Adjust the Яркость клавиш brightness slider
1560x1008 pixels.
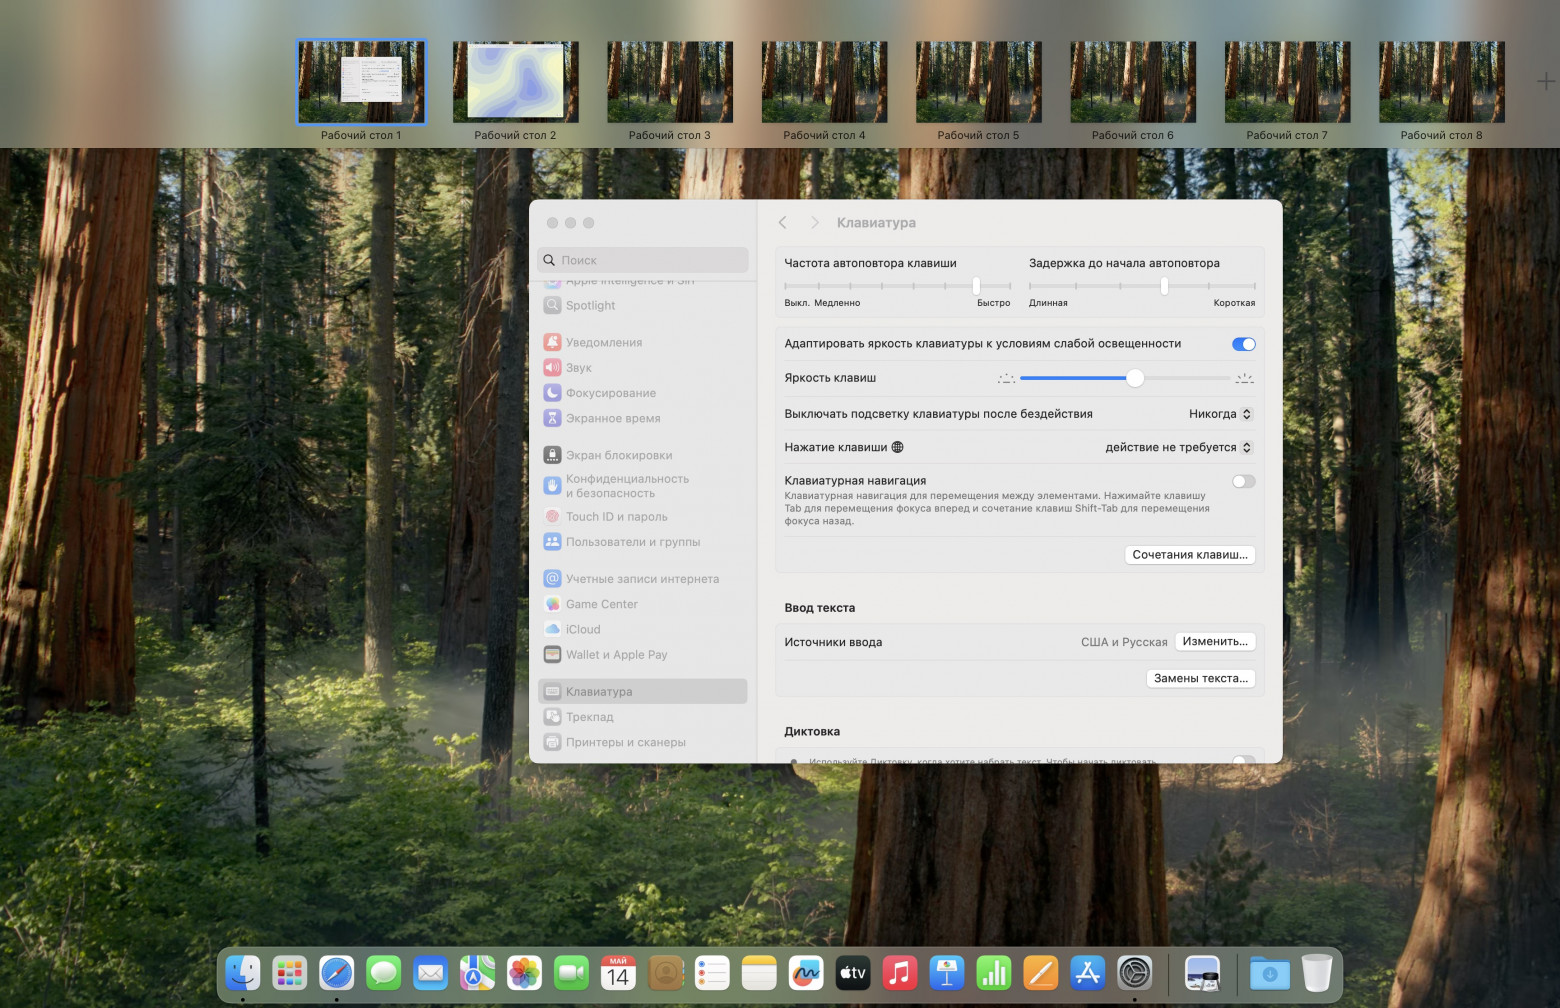[1135, 378]
